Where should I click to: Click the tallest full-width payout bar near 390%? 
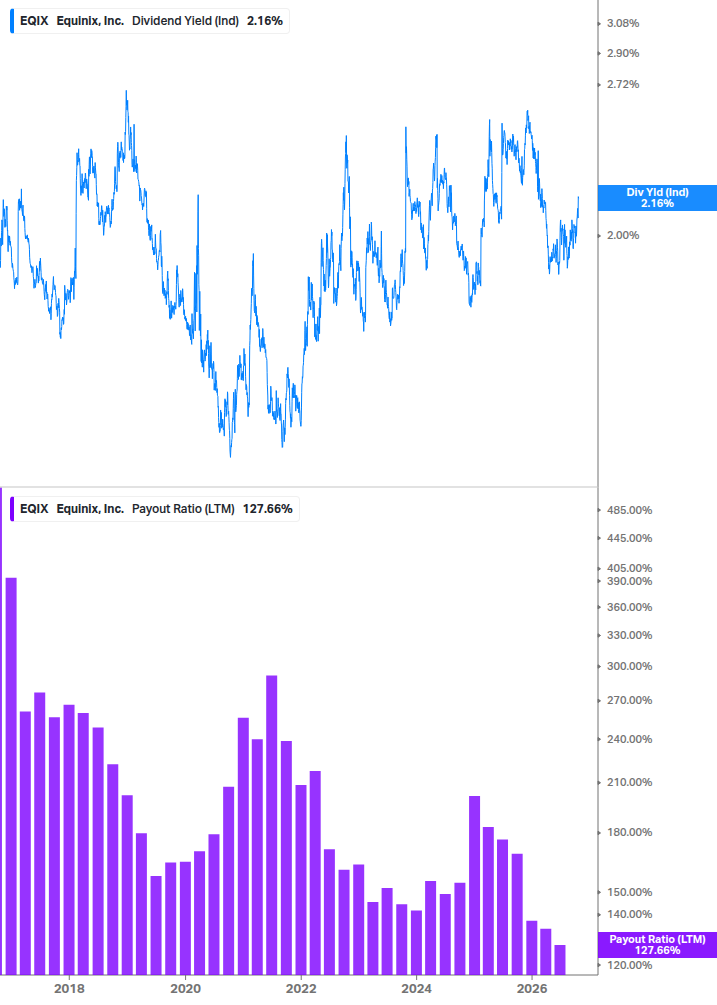coord(11,776)
